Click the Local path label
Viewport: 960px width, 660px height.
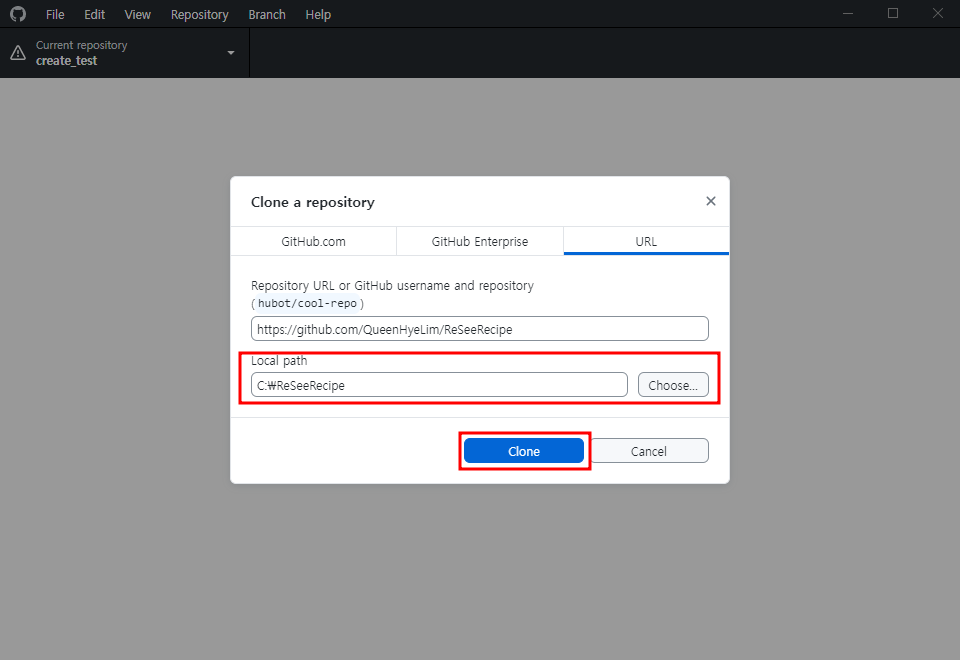point(279,361)
